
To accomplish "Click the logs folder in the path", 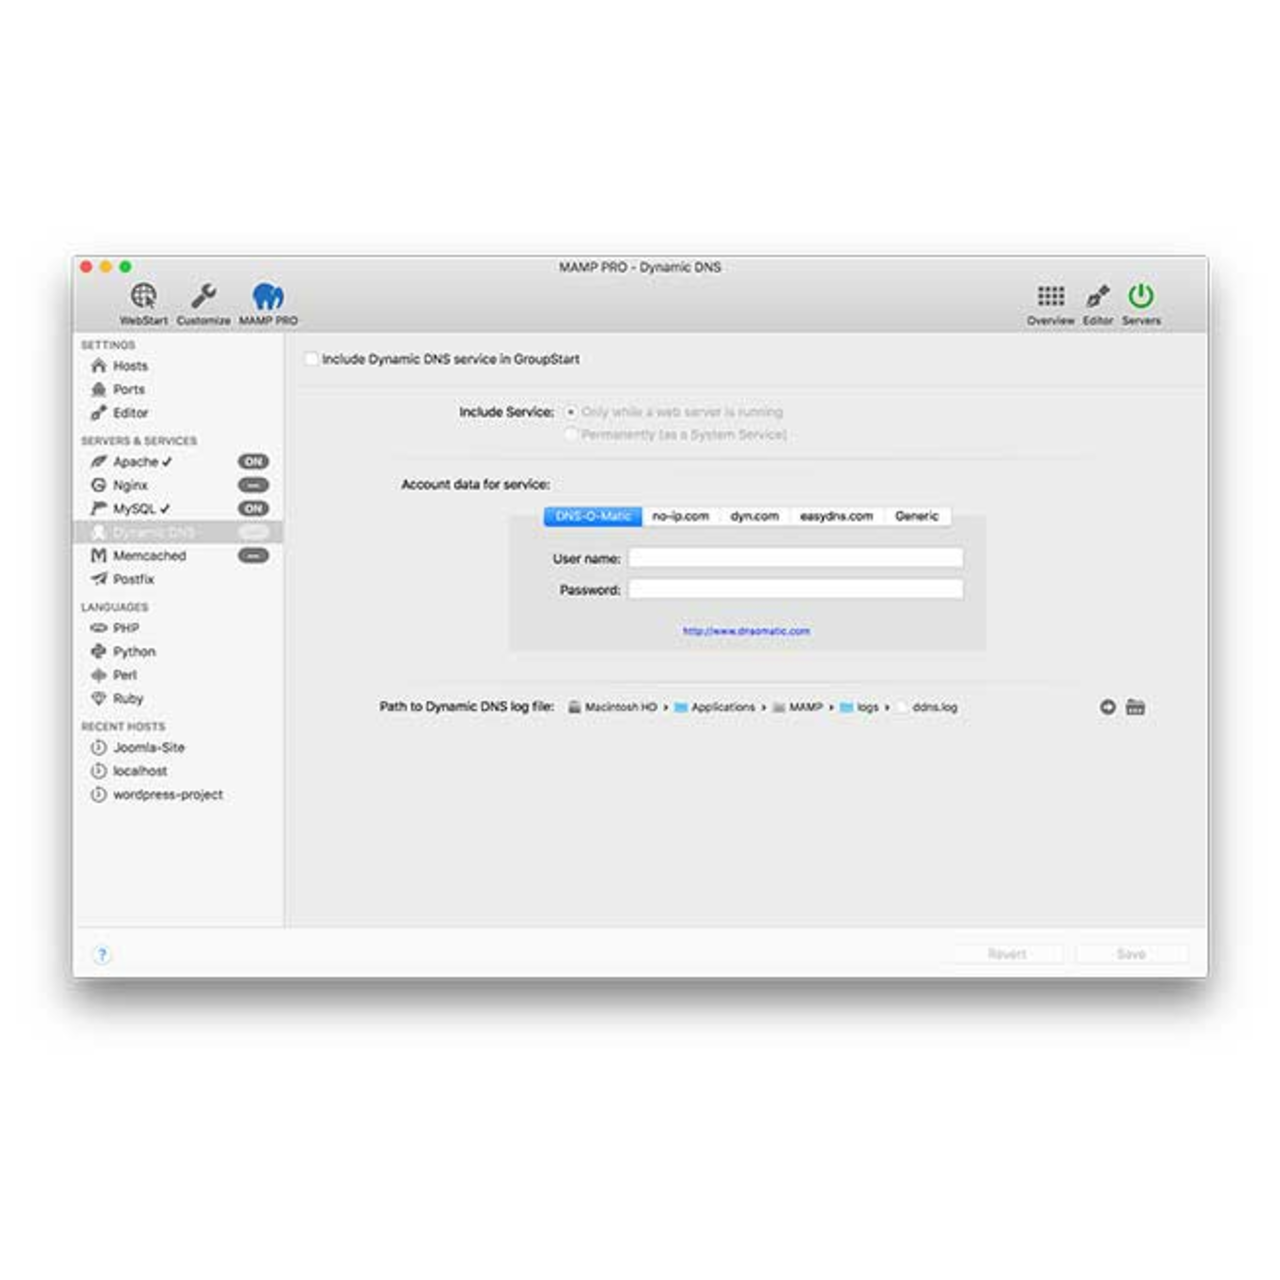I will coord(859,707).
